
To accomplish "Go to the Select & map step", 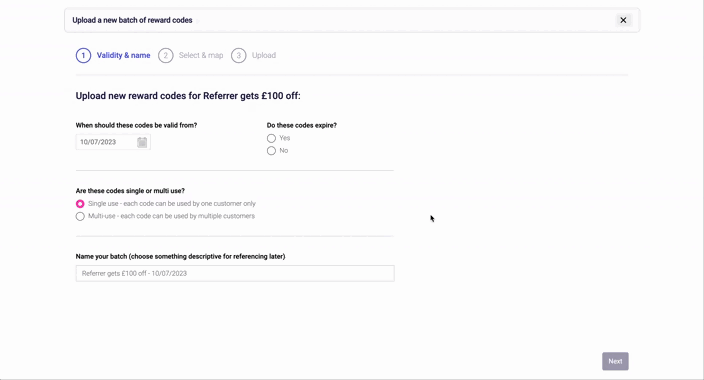I will (x=201, y=55).
